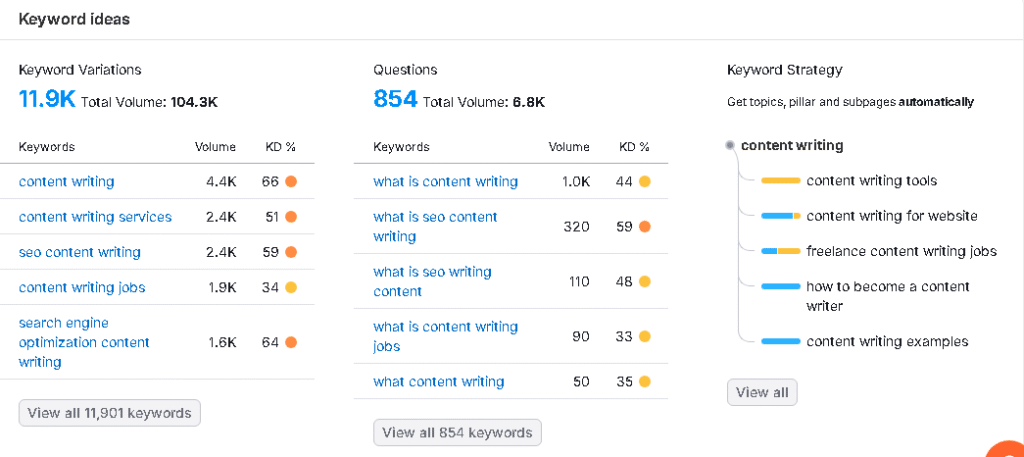Click Keyword Strategy View all button
This screenshot has height=457, width=1024.
[x=762, y=392]
